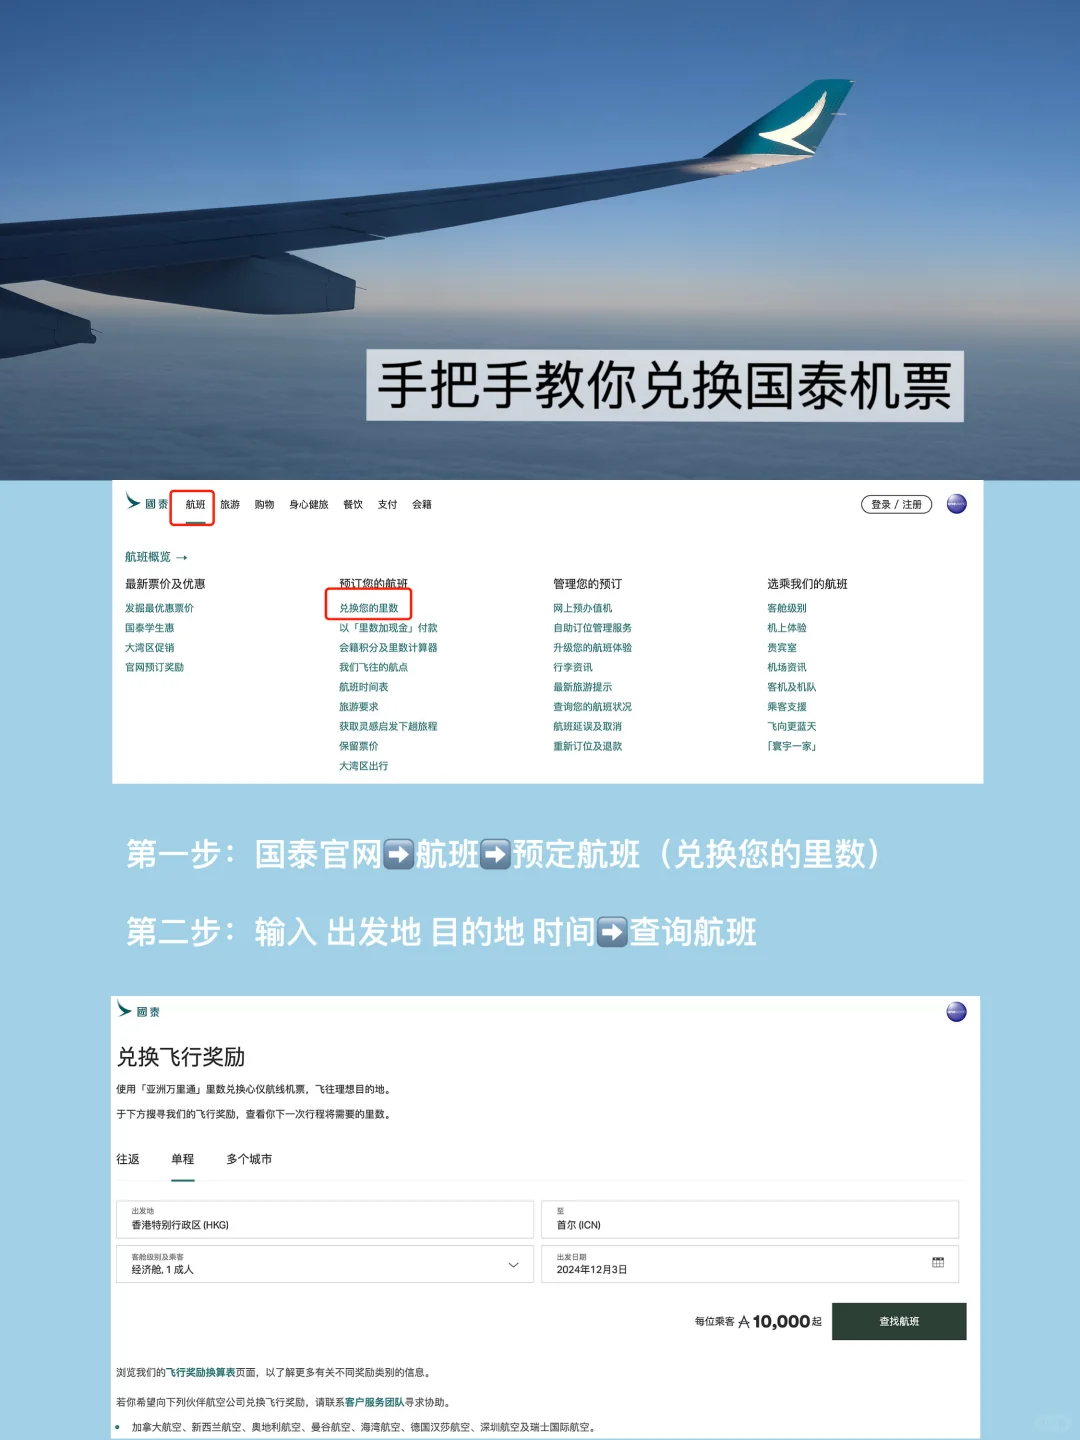Click the 出发日期 field showing 2024年12月3日
Screen dimensions: 1080x1440
[x=750, y=1264]
